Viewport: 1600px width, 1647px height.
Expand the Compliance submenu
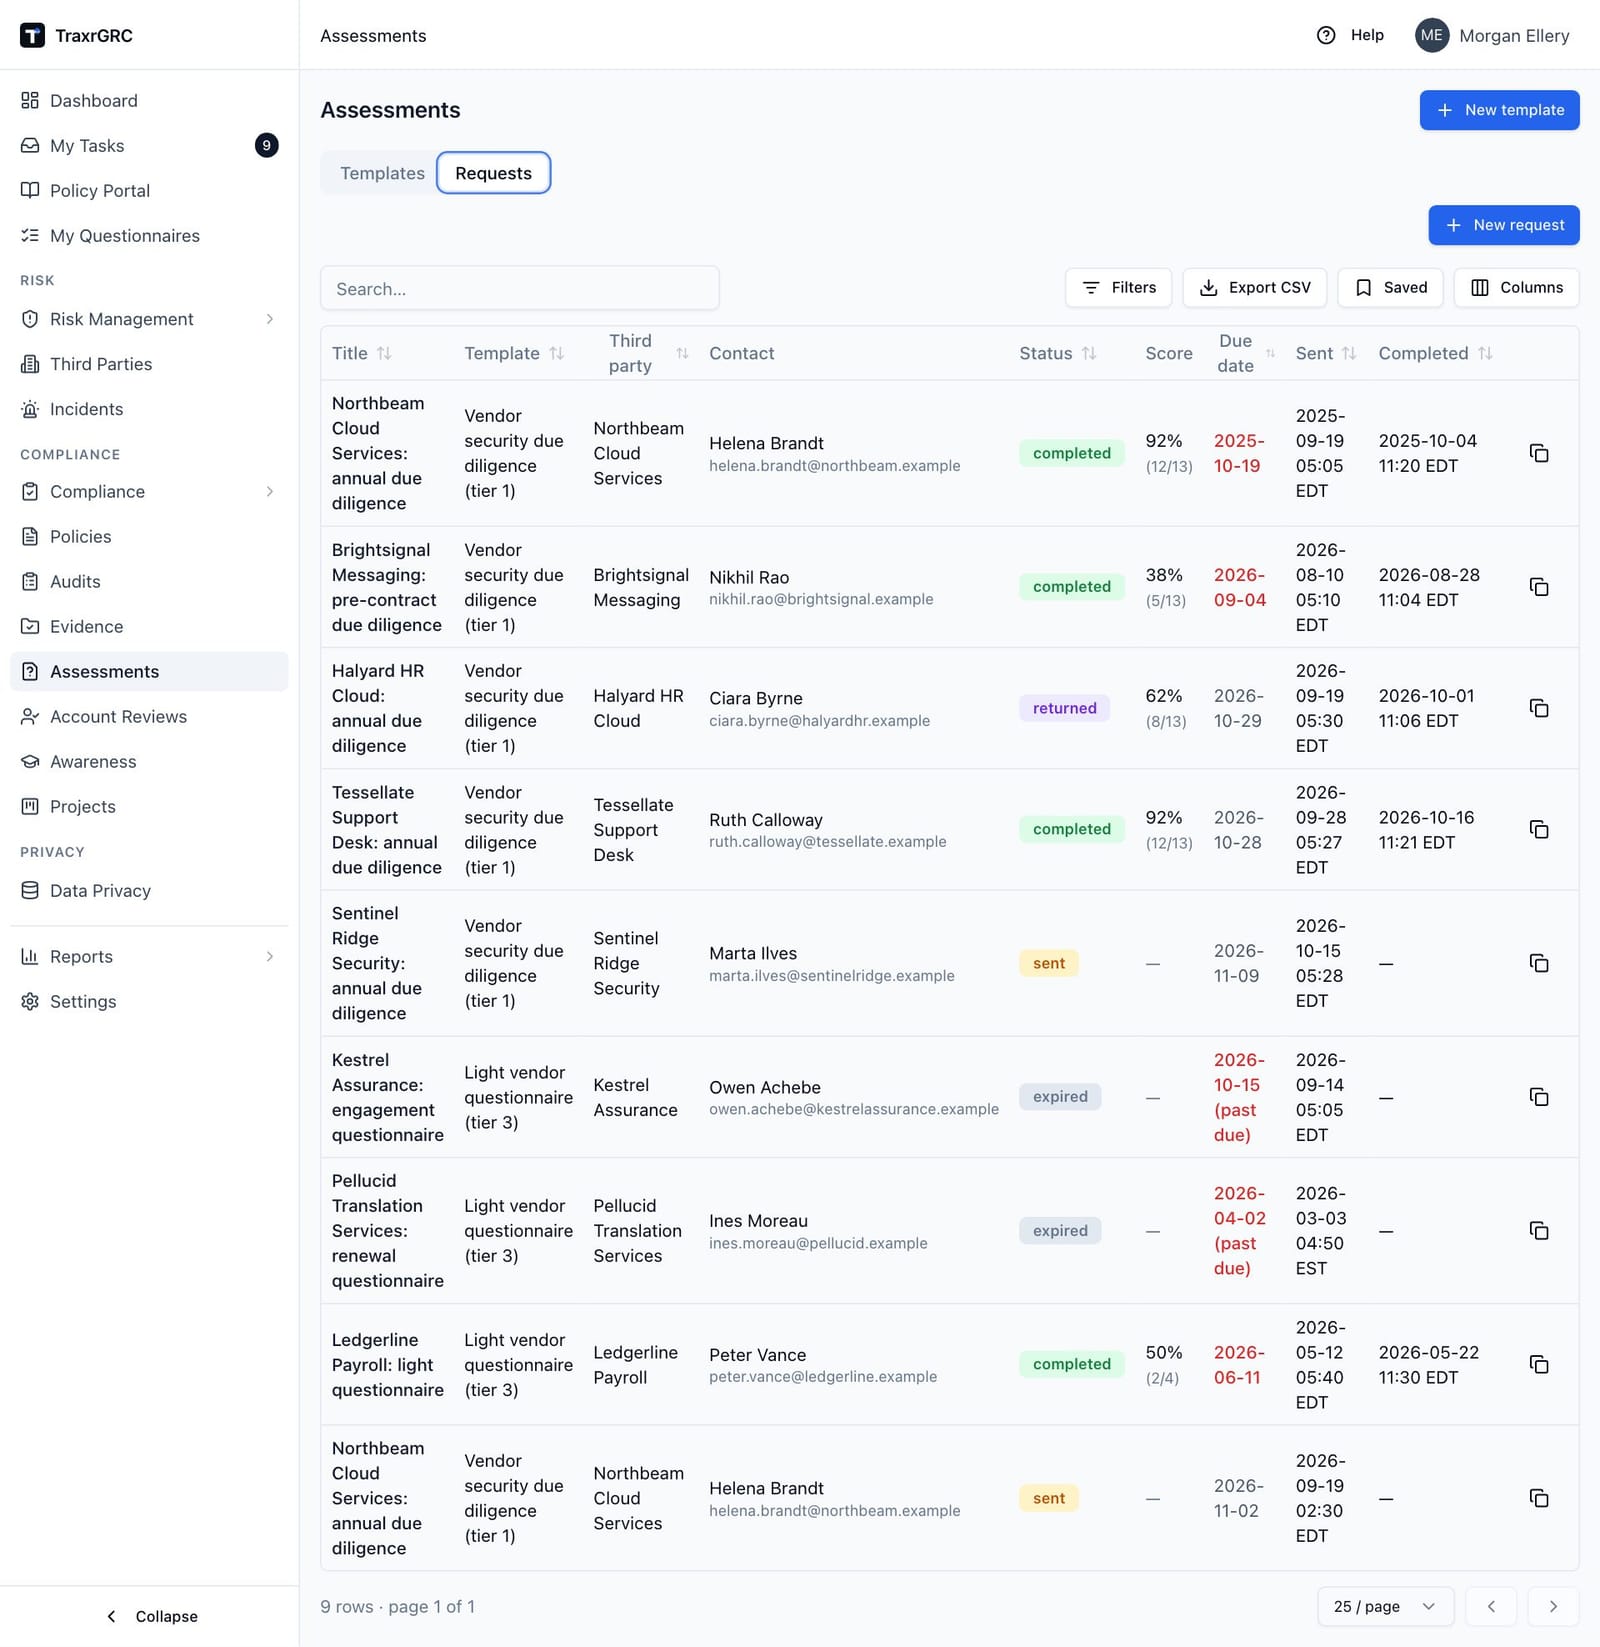point(270,491)
